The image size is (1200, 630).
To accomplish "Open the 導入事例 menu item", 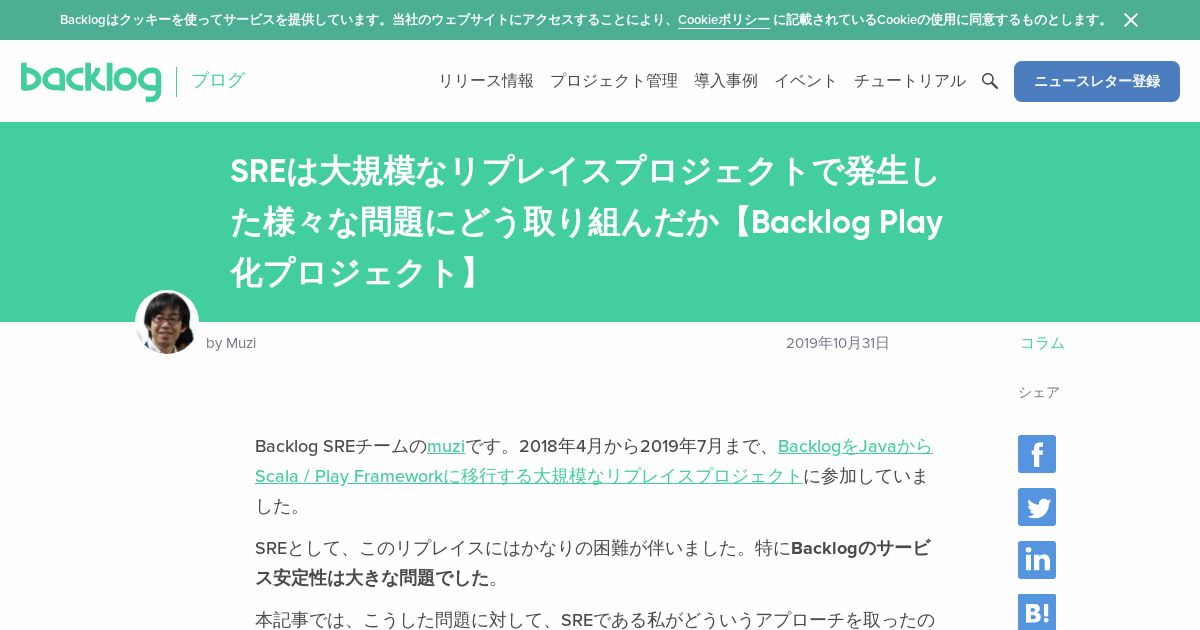I will coord(726,81).
